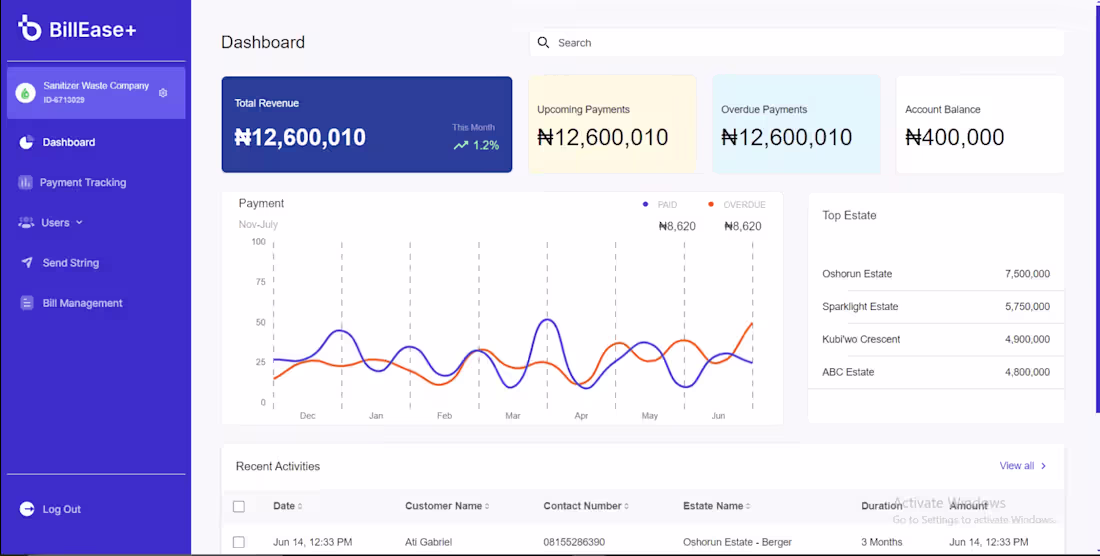Viewport: 1100px width, 556px height.
Task: Open the Total Revenue card
Action: (366, 125)
